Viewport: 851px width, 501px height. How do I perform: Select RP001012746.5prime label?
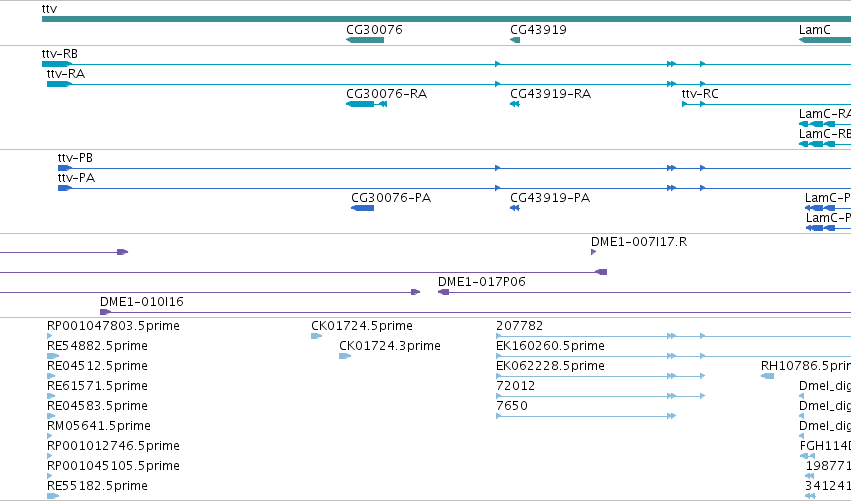coord(113,446)
